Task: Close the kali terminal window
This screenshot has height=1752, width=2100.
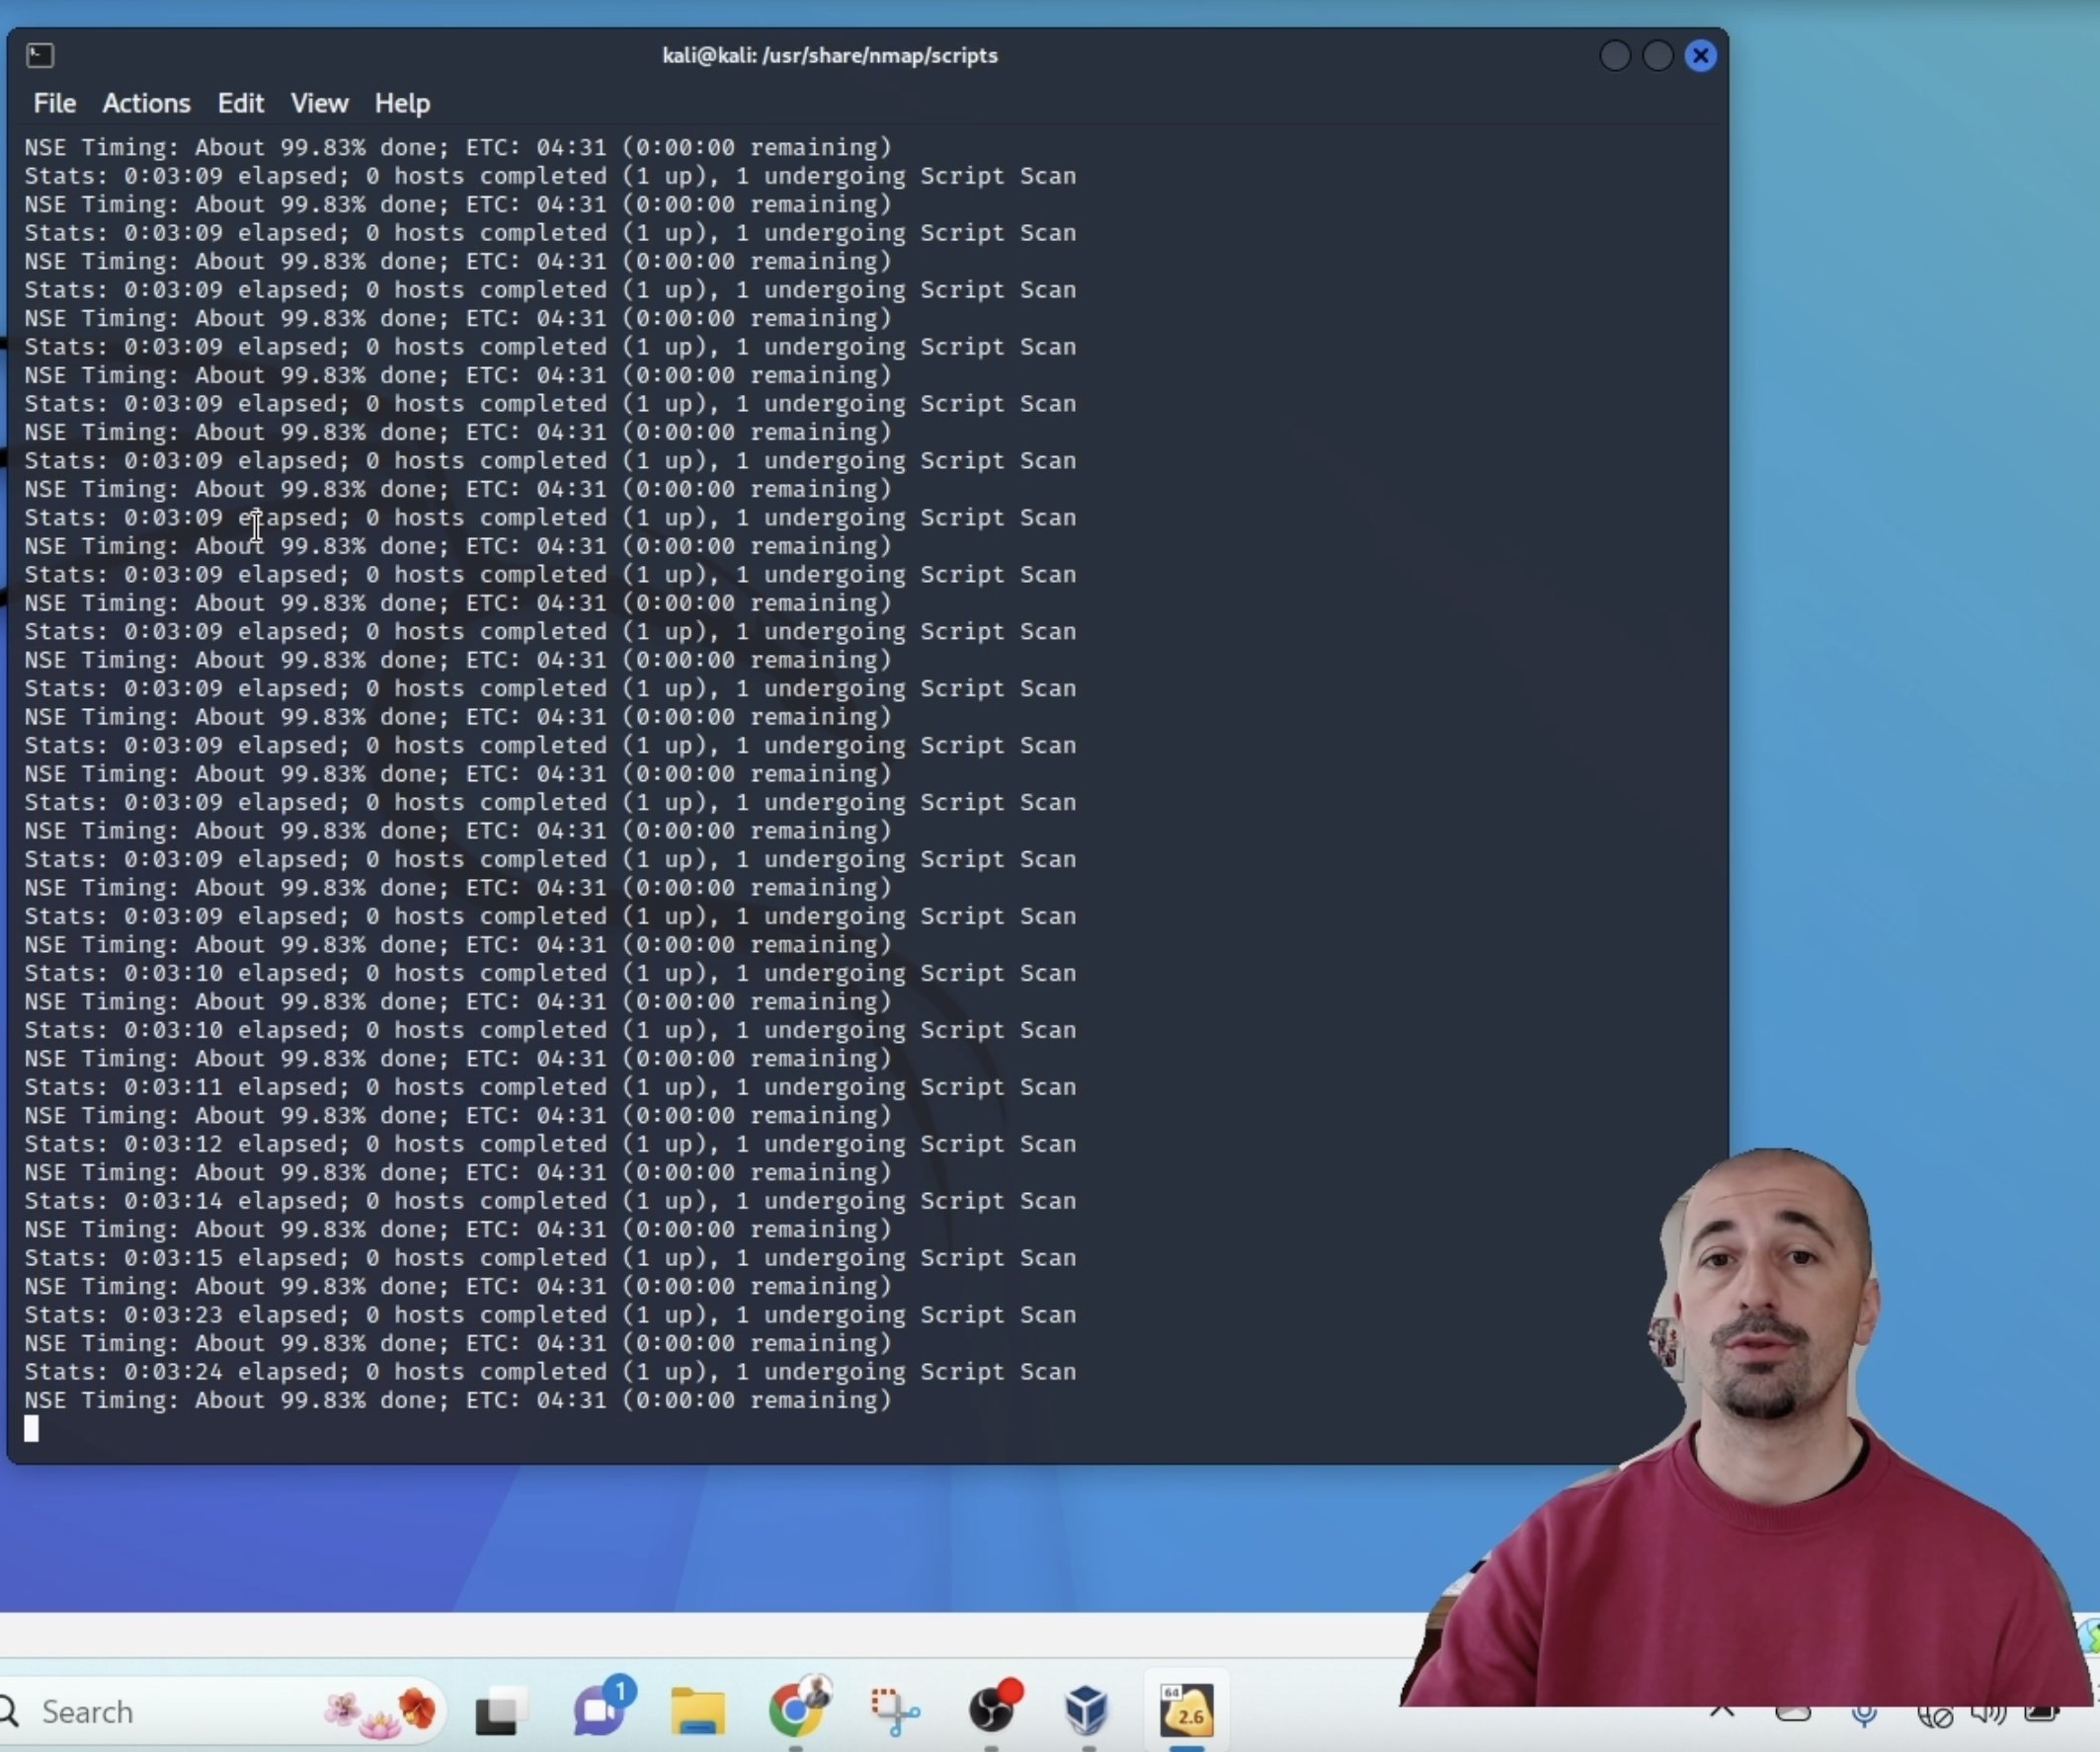Action: (x=1700, y=56)
